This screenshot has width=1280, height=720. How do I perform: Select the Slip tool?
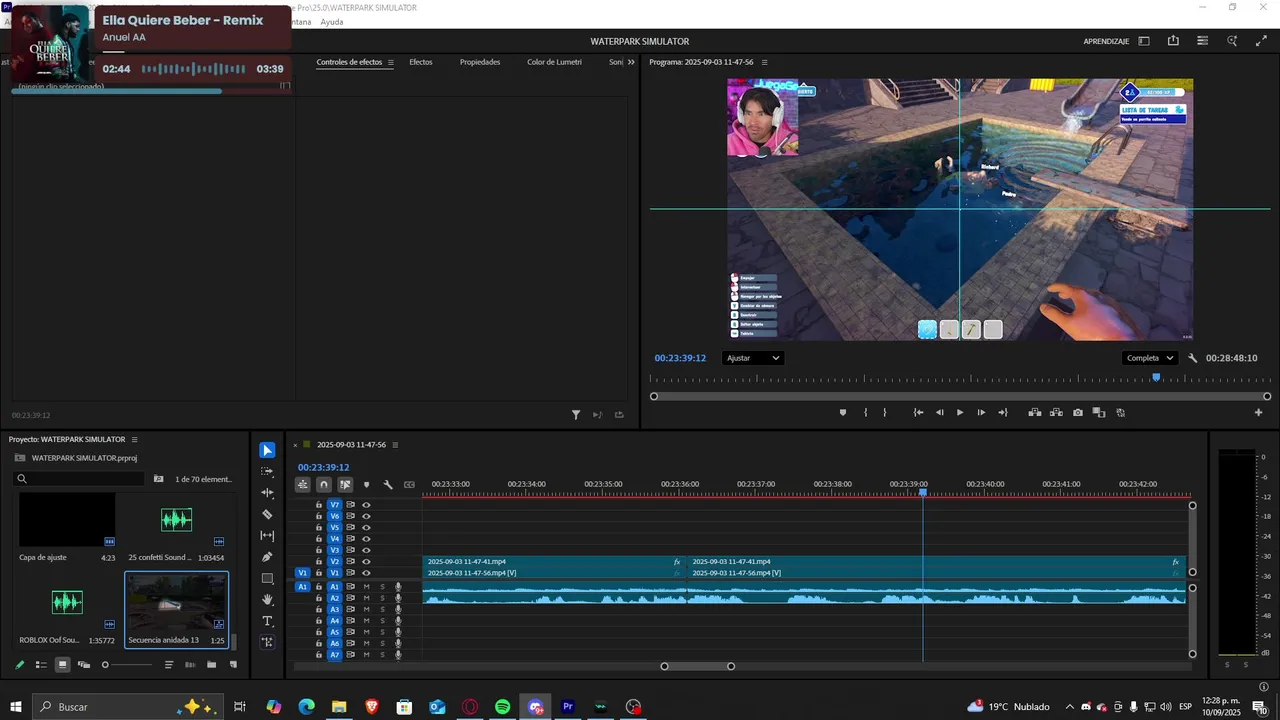click(x=267, y=536)
